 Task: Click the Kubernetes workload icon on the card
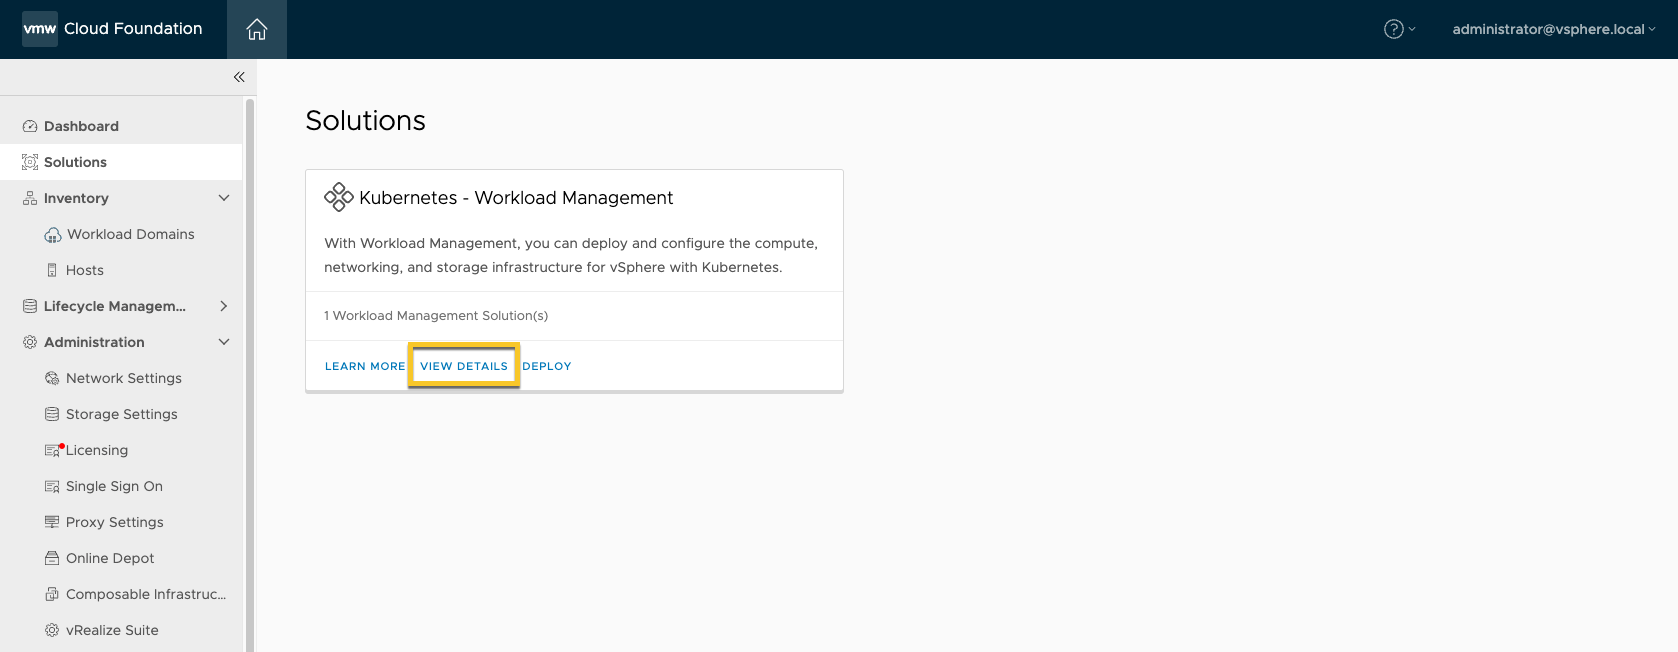(x=339, y=197)
